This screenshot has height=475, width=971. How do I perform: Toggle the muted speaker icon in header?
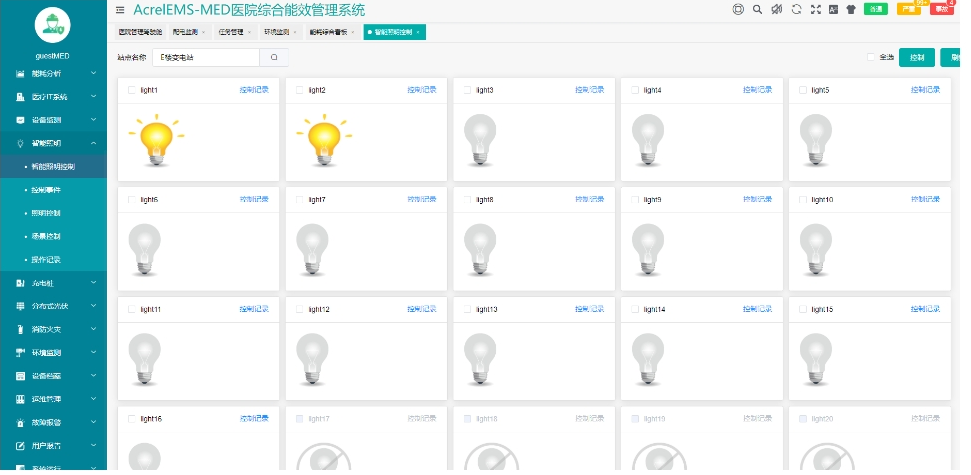[x=777, y=9]
